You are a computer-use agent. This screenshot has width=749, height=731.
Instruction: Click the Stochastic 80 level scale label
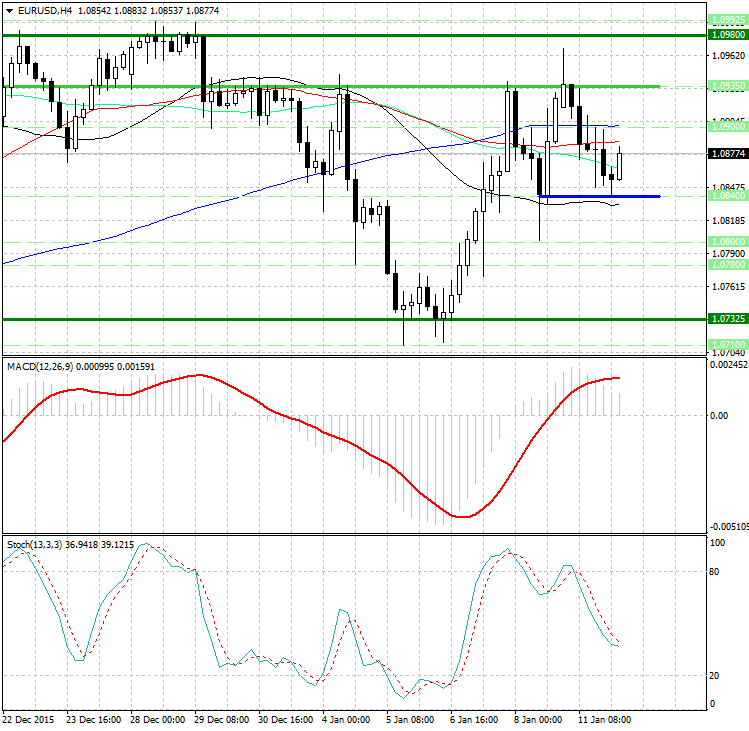[715, 573]
